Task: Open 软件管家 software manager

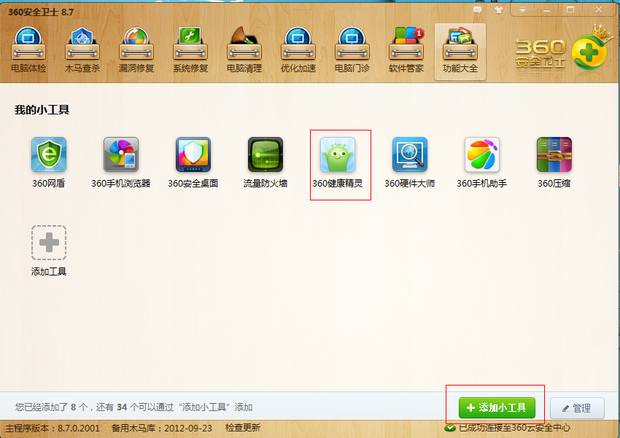Action: pos(406,50)
